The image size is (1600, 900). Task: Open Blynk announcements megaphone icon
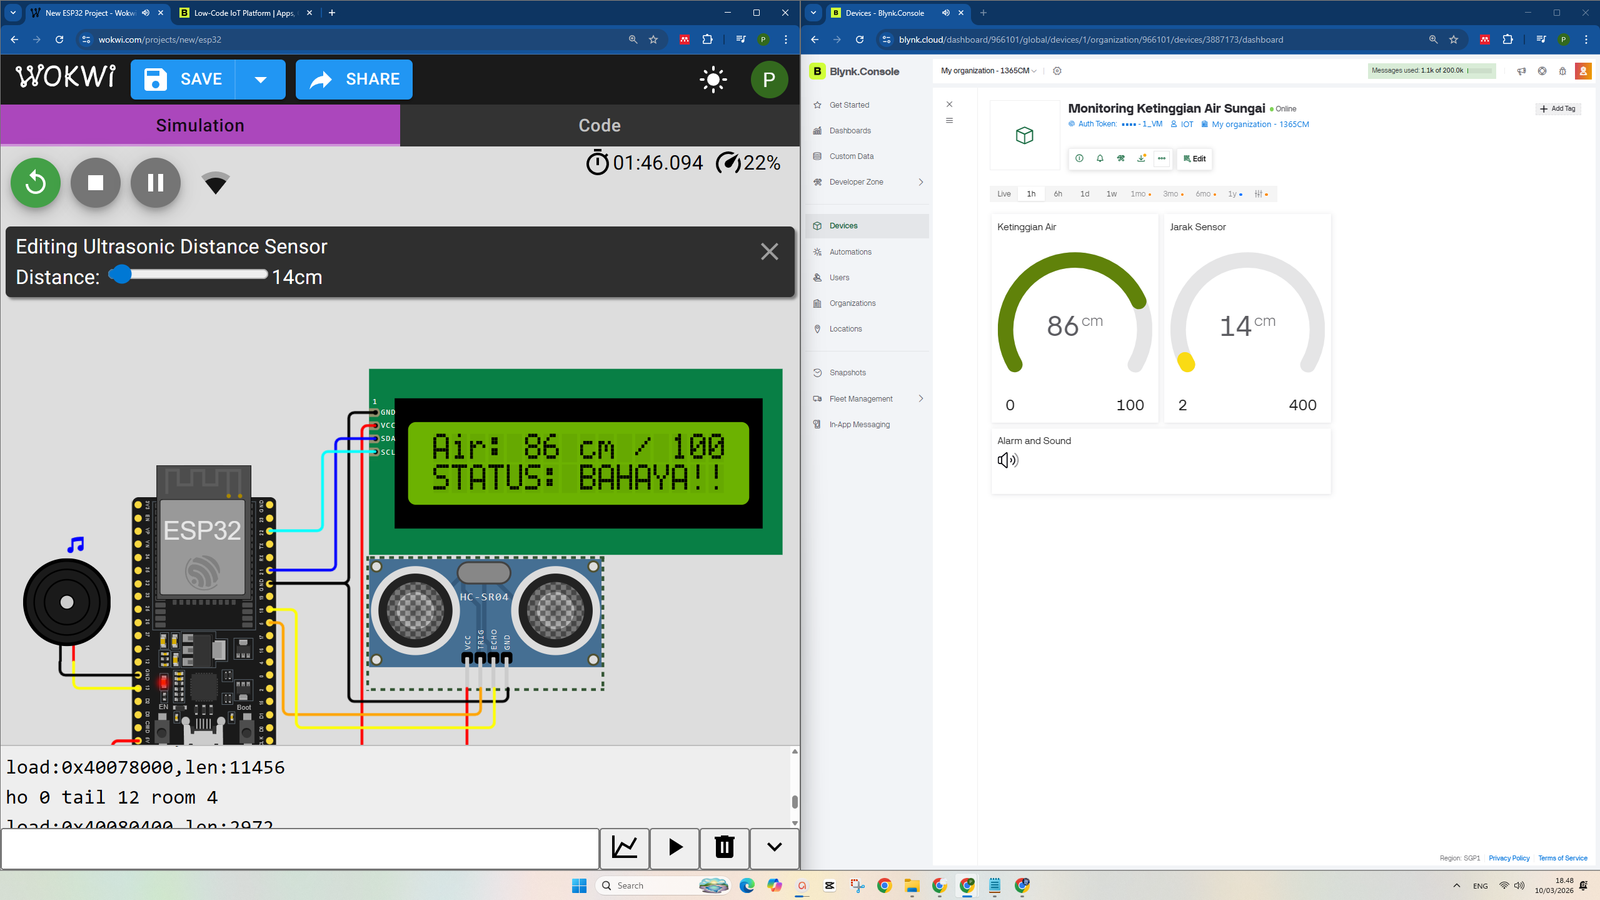click(1521, 71)
